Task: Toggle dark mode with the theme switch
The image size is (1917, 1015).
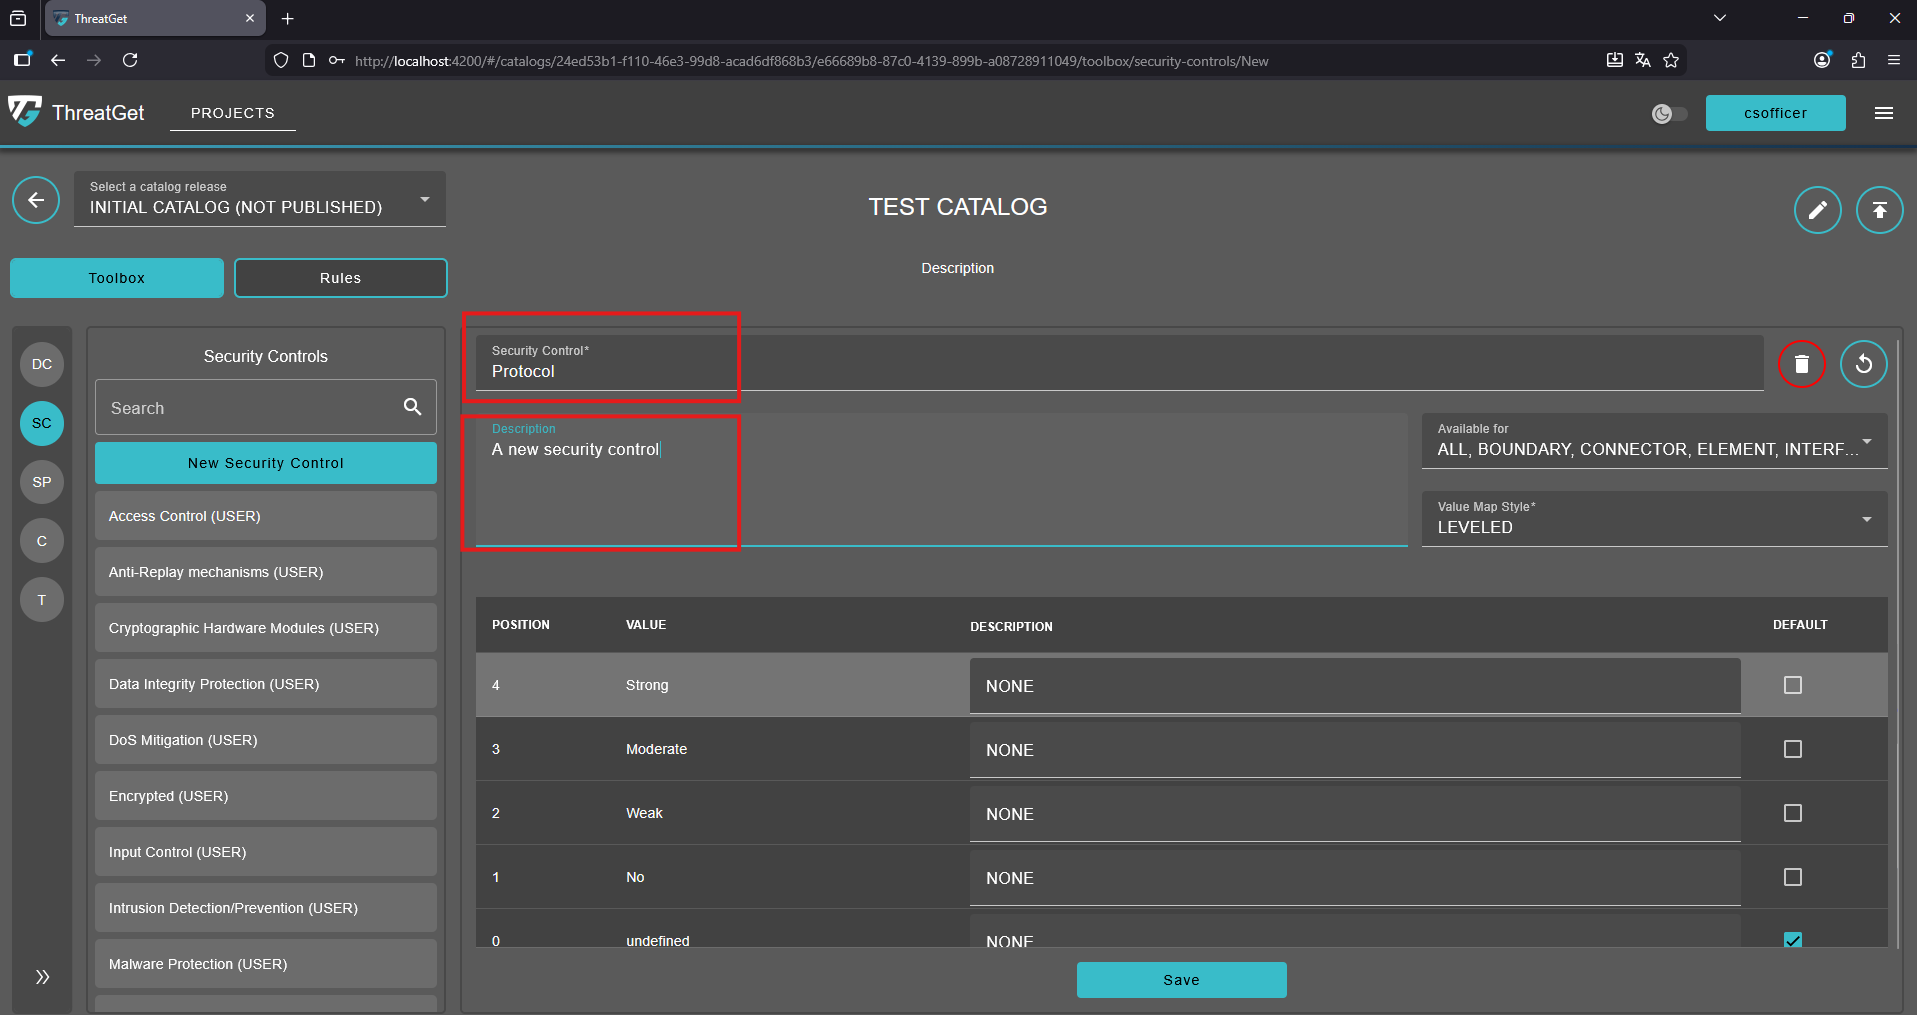Action: coord(1668,113)
